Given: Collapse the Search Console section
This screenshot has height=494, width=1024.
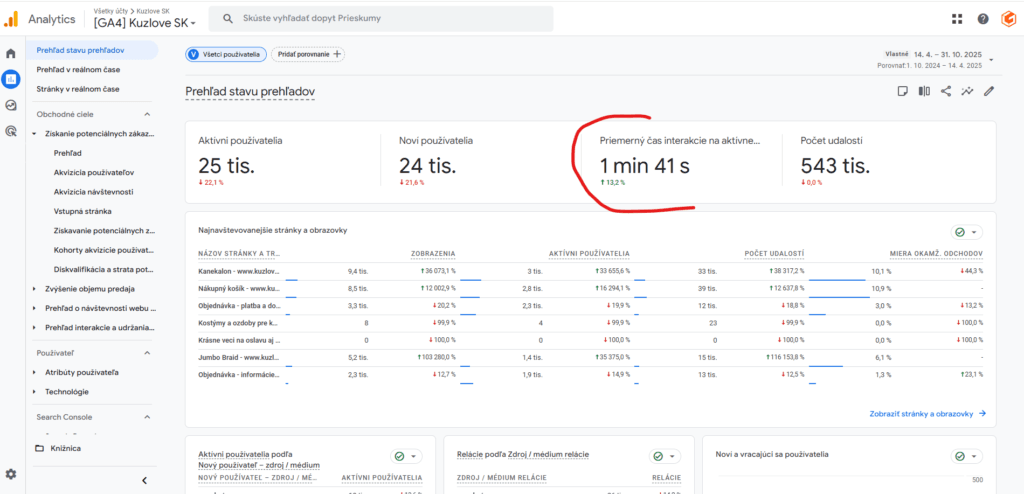Looking at the screenshot, I should pyautogui.click(x=146, y=417).
